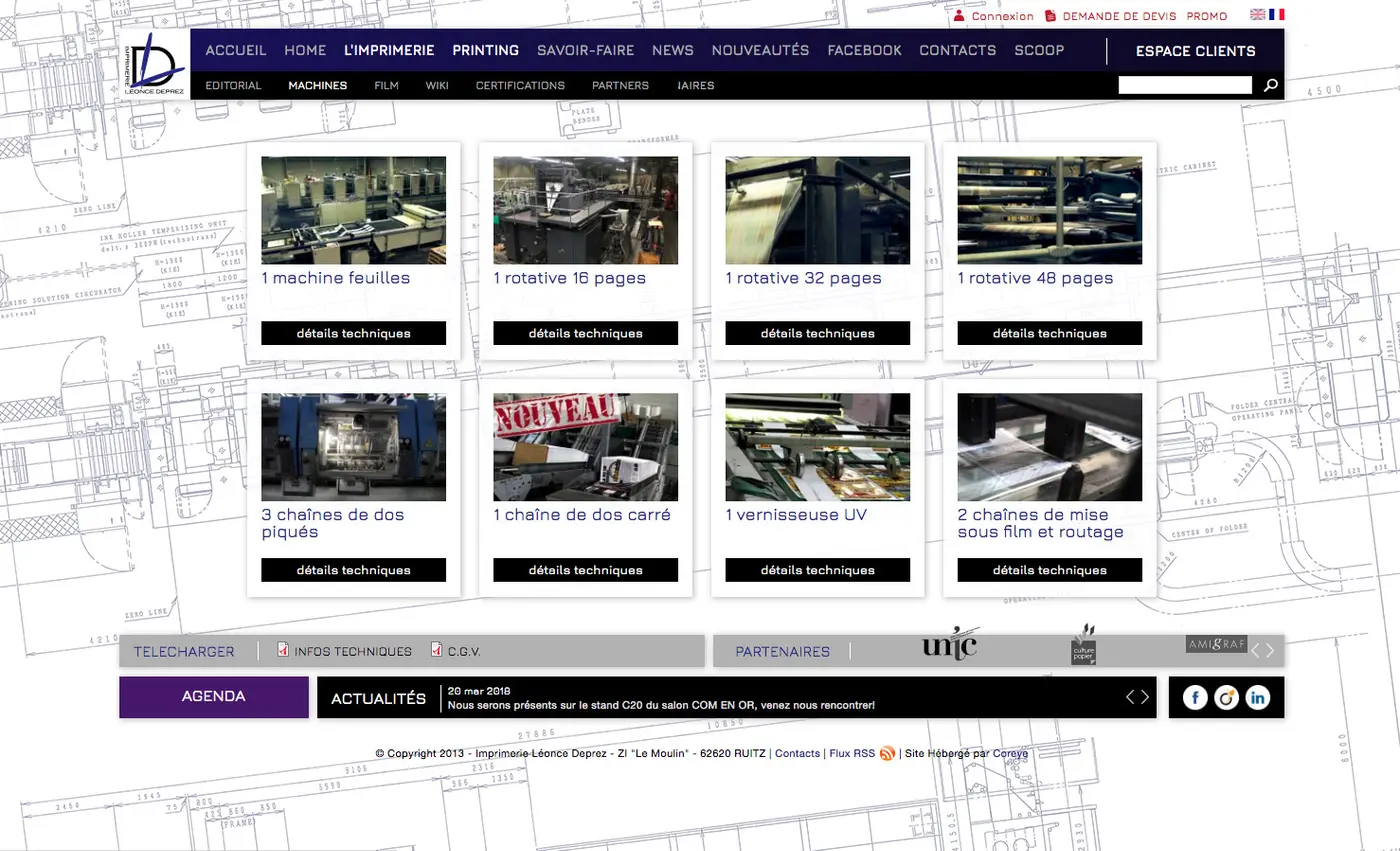Image resolution: width=1400 pixels, height=851 pixels.
Task: Select the Film submenu tab
Action: tap(387, 85)
